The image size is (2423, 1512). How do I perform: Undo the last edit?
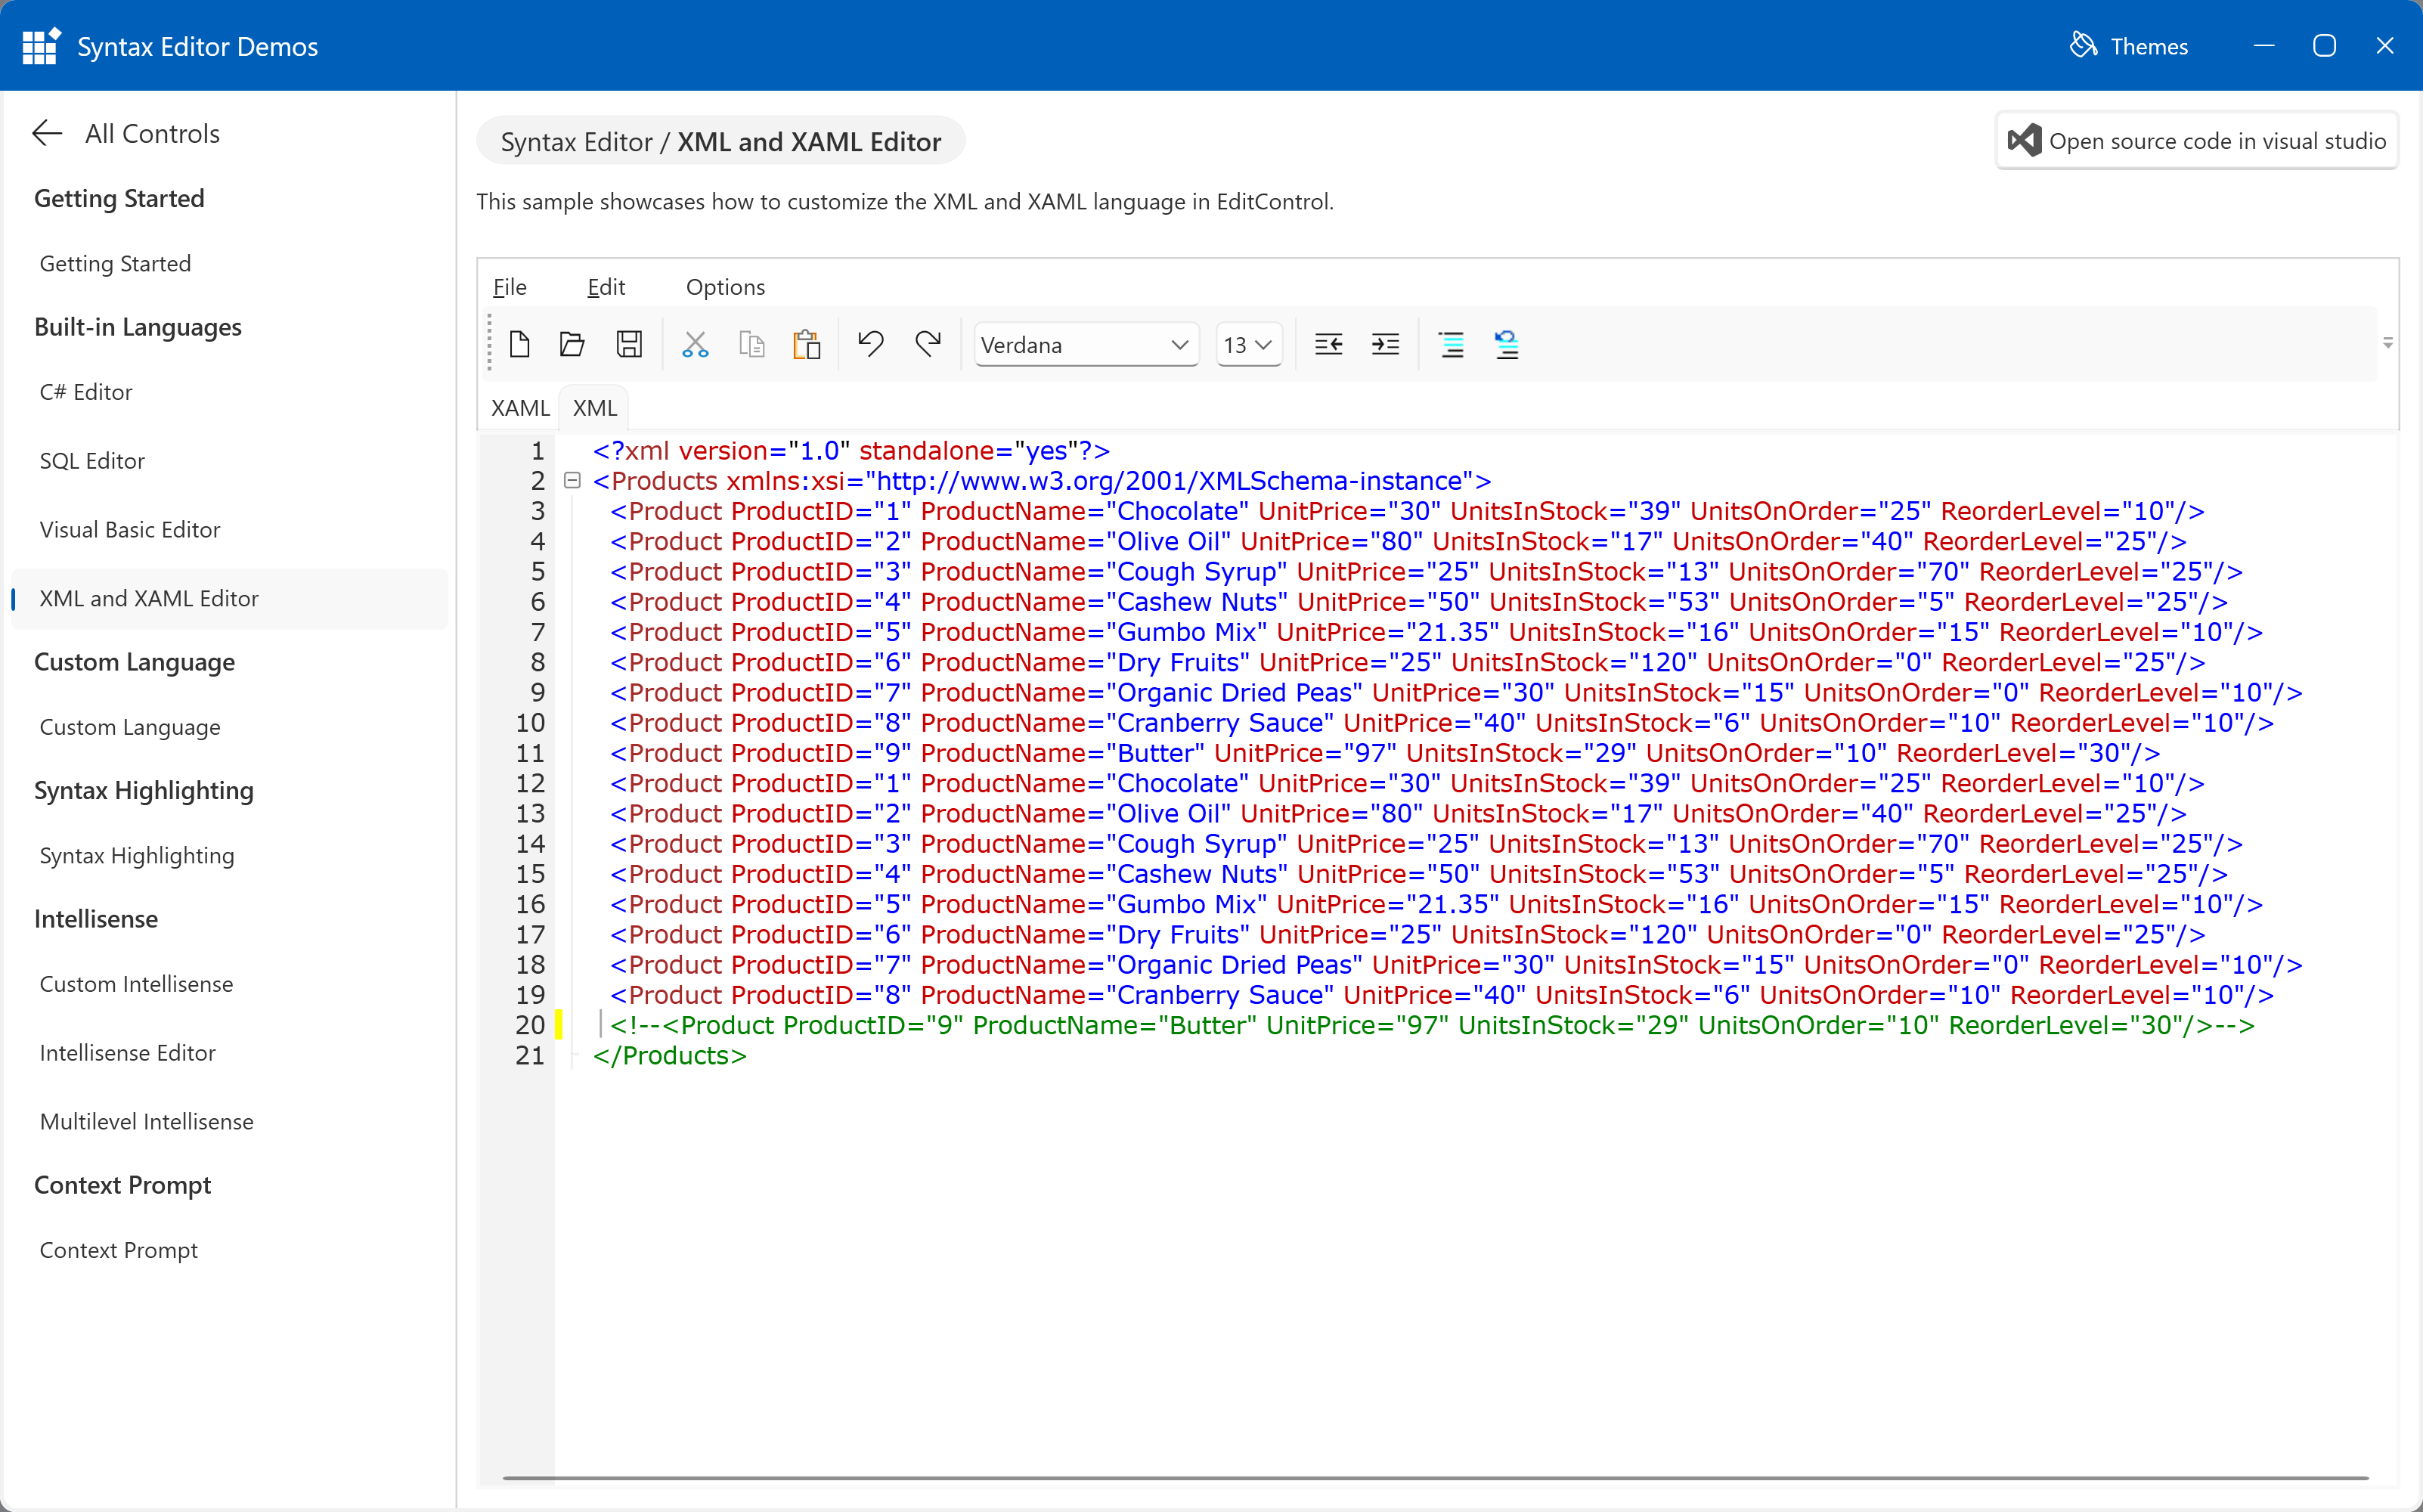tap(869, 344)
